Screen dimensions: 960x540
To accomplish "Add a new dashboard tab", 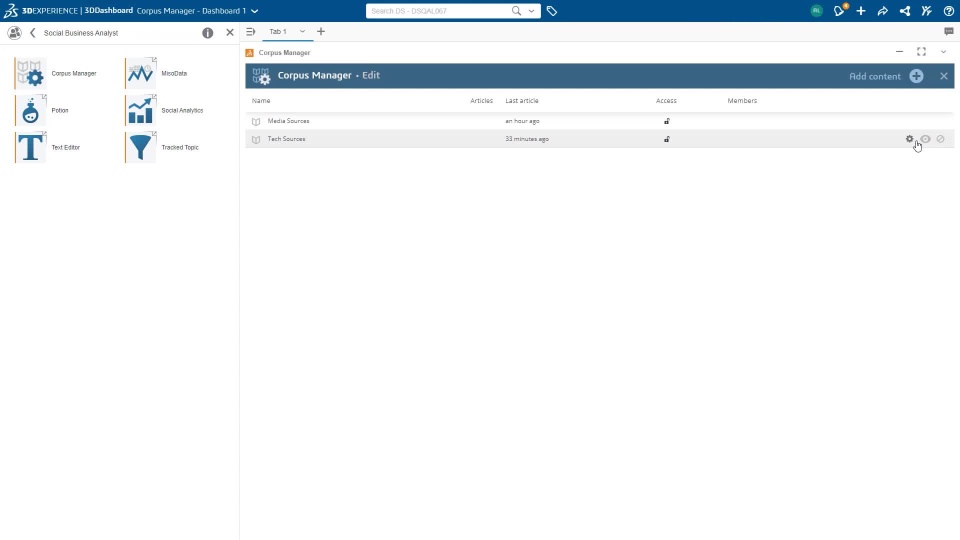I will [x=321, y=31].
